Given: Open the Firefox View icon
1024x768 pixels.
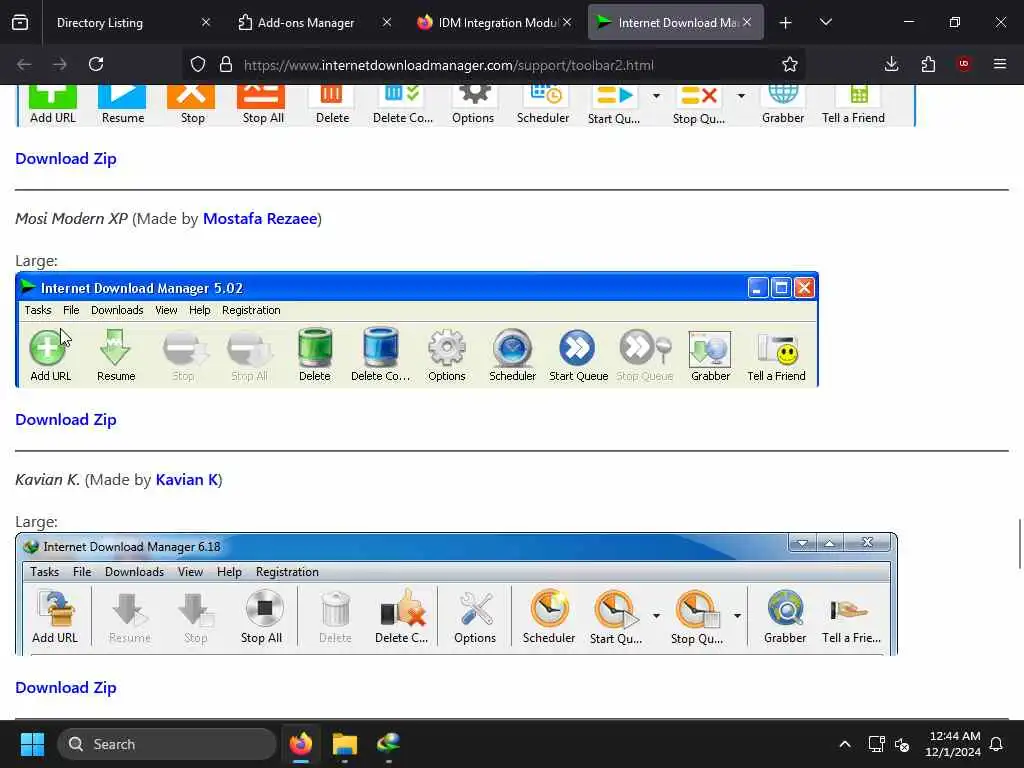Looking at the screenshot, I should click(20, 22).
